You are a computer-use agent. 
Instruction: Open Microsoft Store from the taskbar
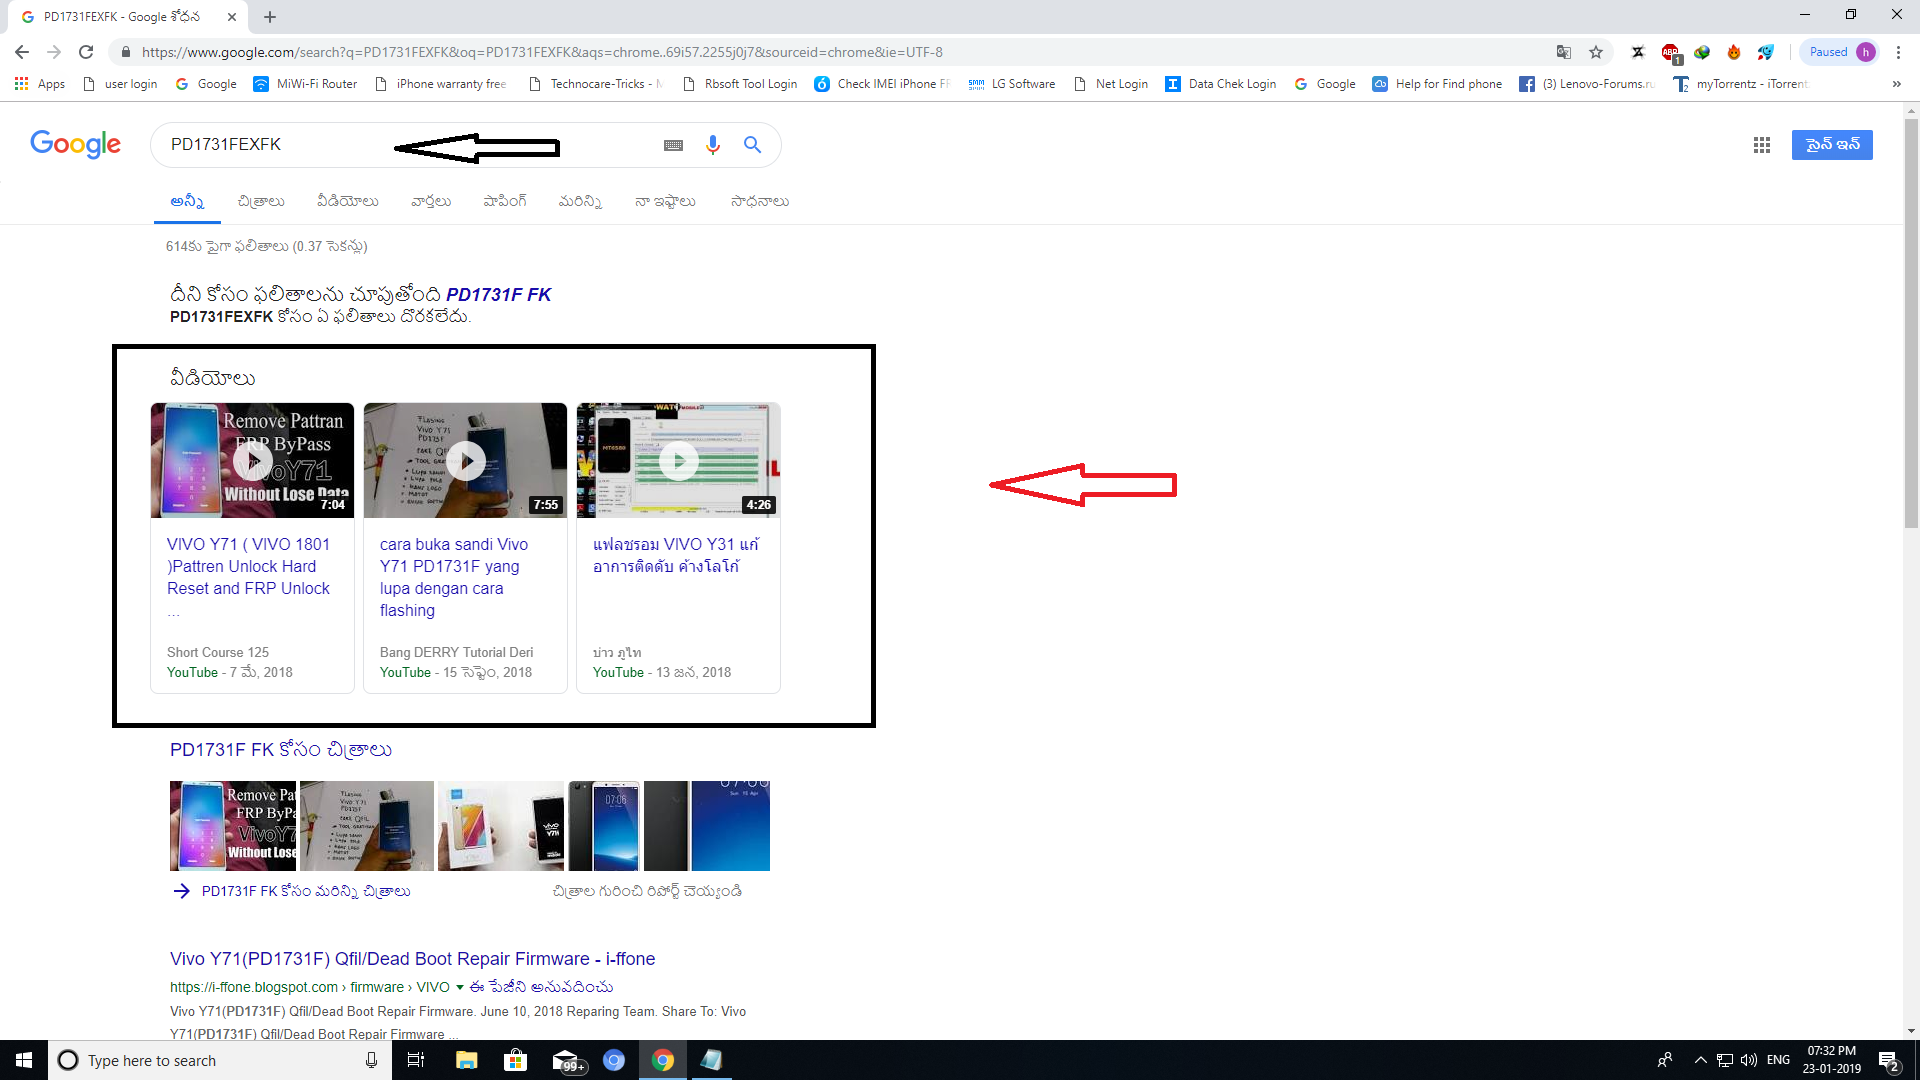point(515,1060)
